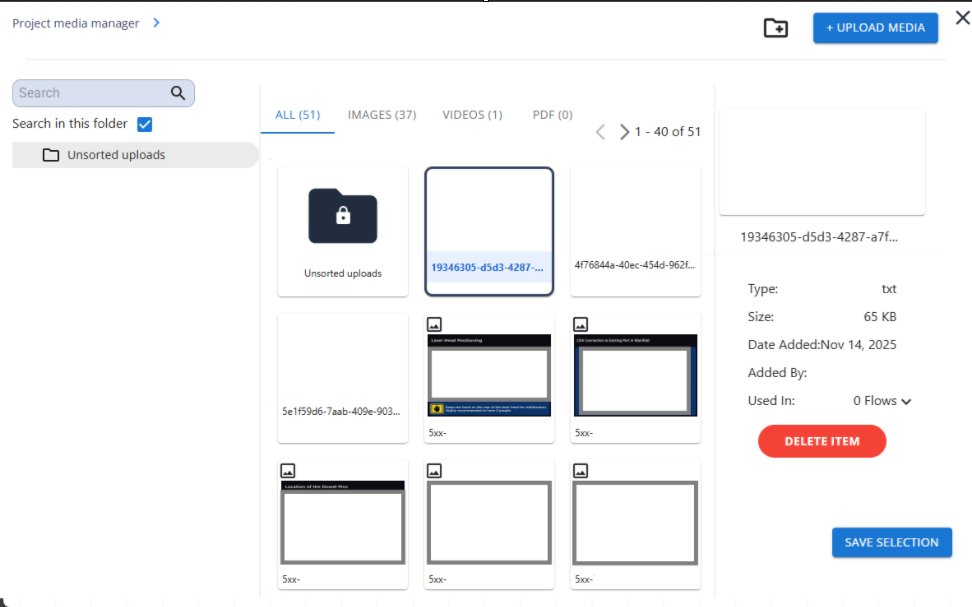Select the 4f76844a file thumbnail

pyautogui.click(x=635, y=230)
